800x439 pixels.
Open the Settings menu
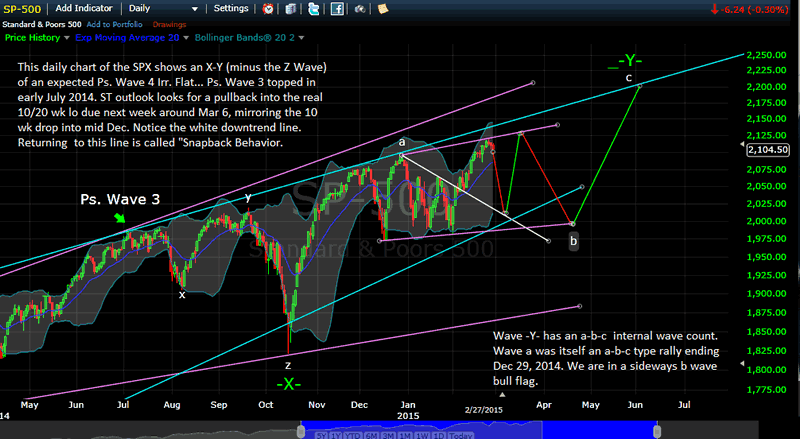click(232, 8)
